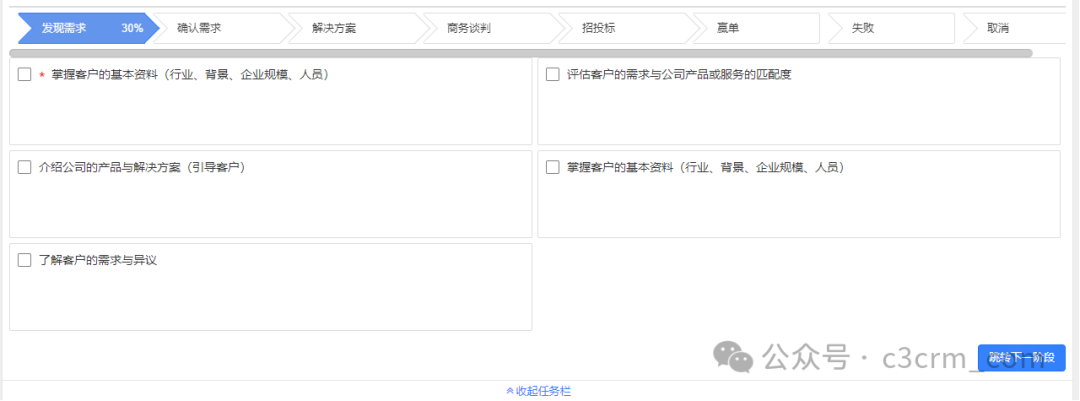Click the 跳转下一阶段 button

1021,358
